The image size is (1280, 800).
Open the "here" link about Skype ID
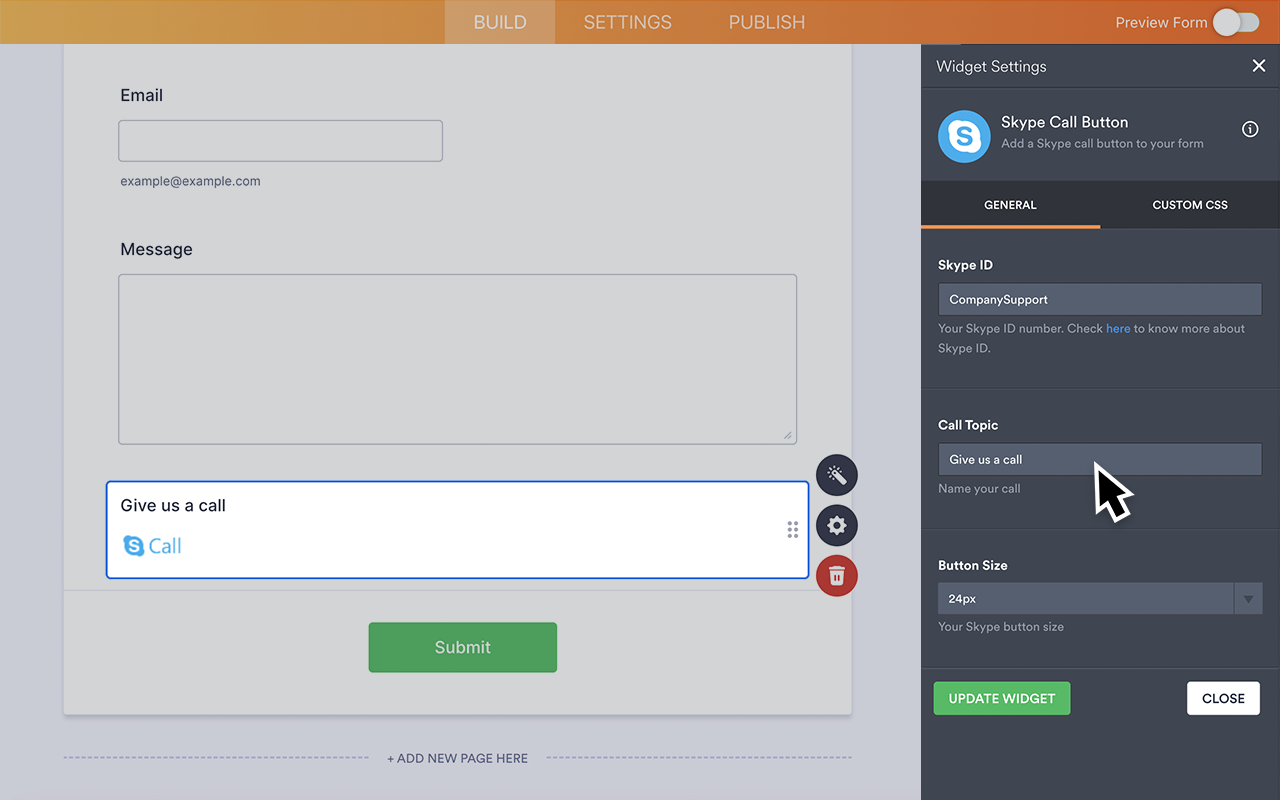coord(1118,328)
